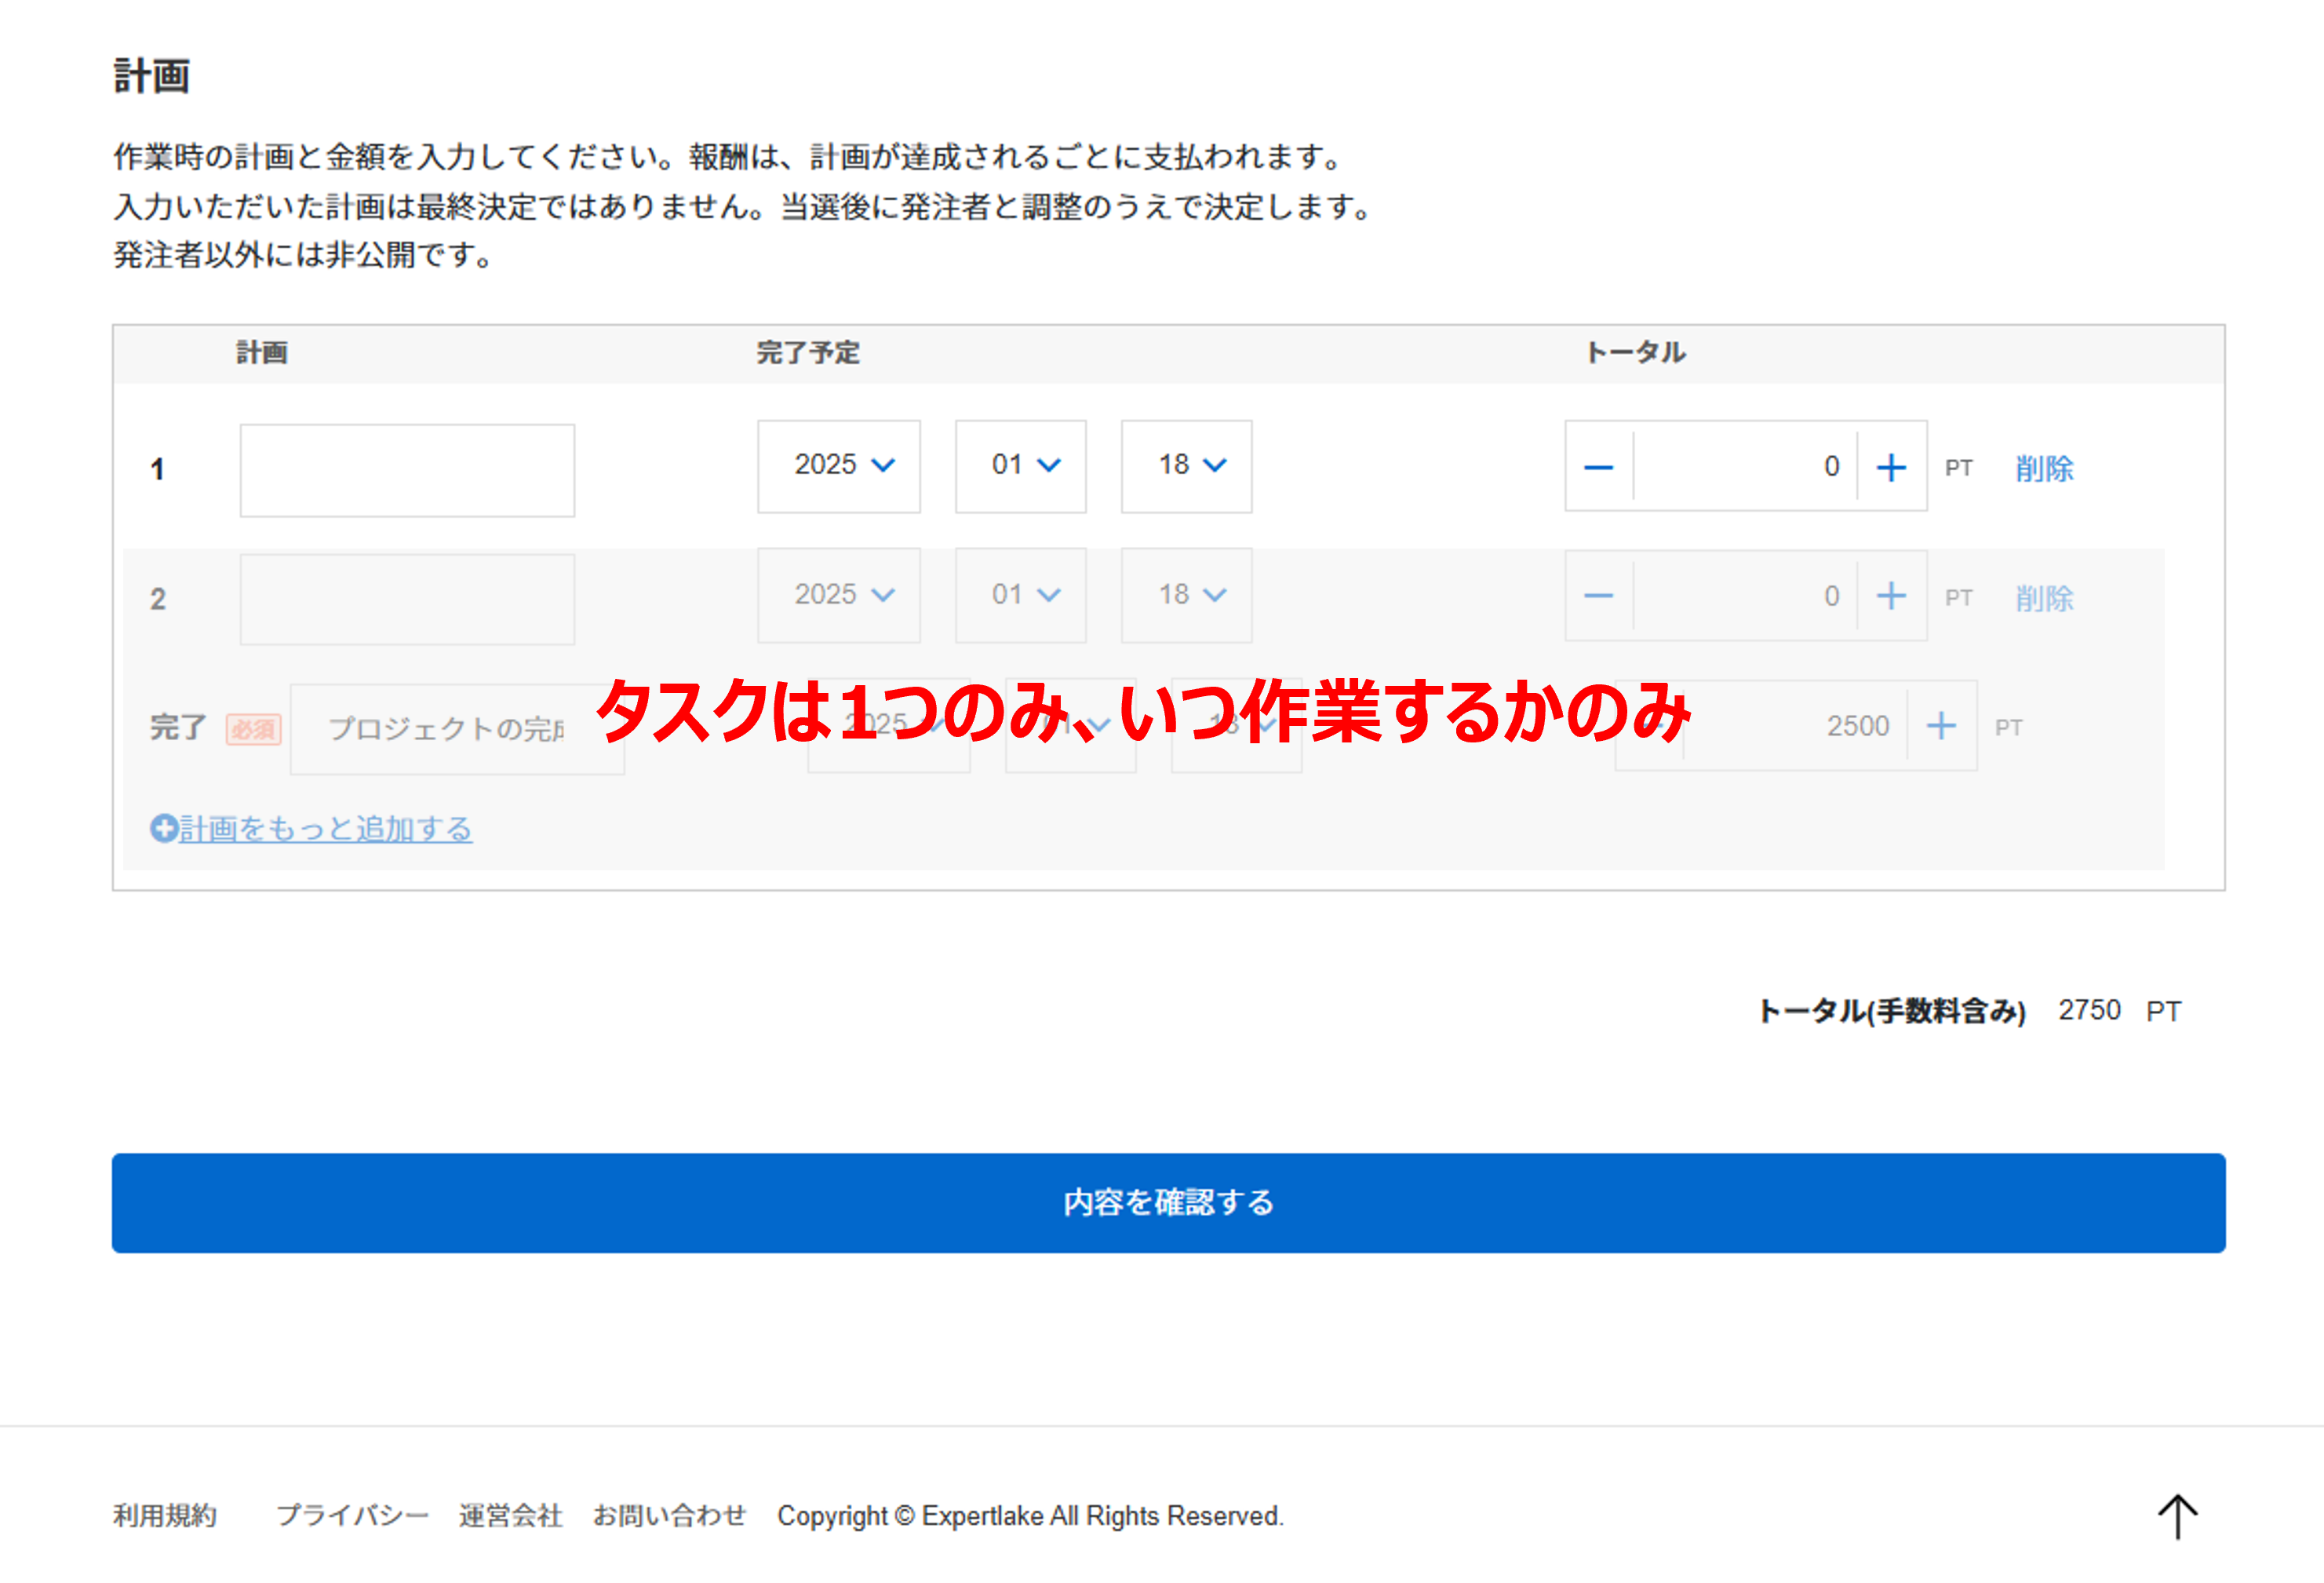Open 利用規約 footer link

tap(165, 1515)
